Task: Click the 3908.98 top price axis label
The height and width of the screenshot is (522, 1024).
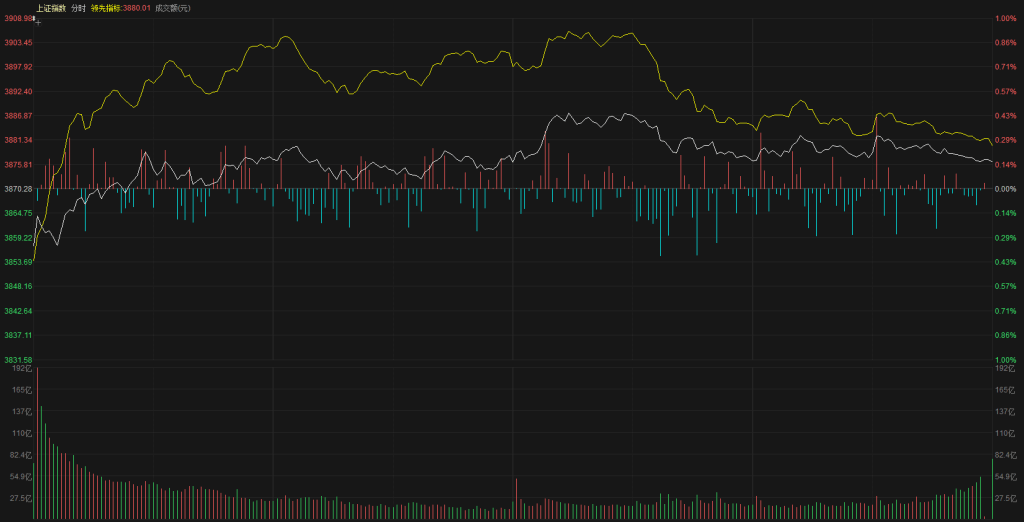Action: click(x=17, y=18)
